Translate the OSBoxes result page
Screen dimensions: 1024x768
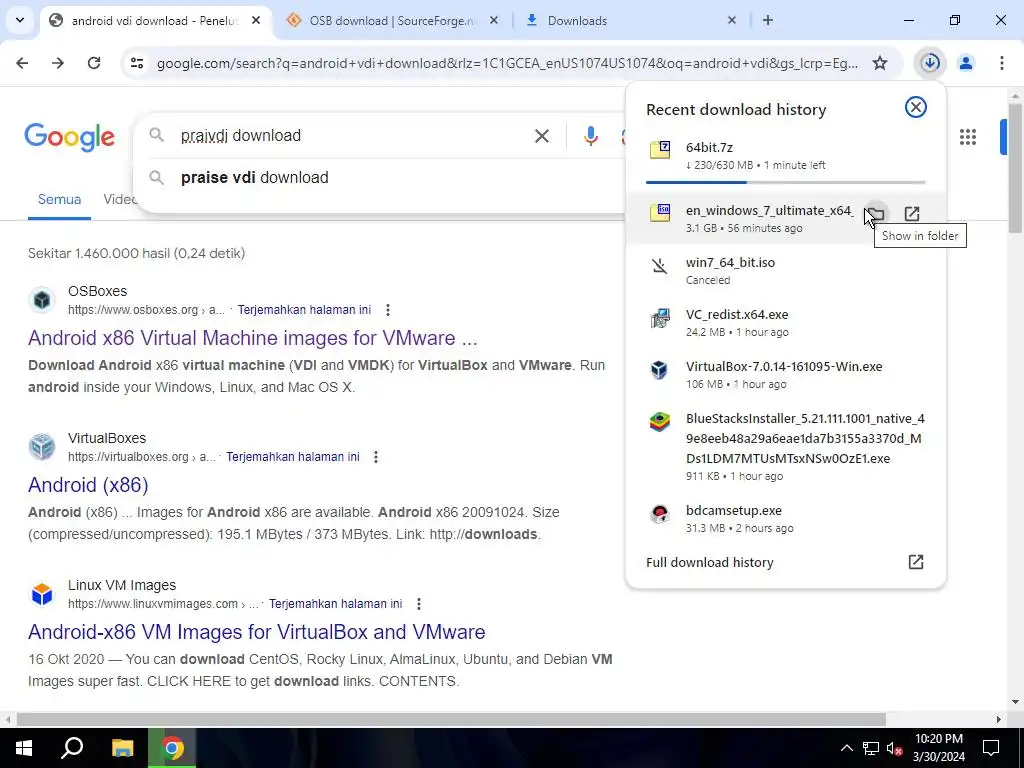click(x=304, y=310)
